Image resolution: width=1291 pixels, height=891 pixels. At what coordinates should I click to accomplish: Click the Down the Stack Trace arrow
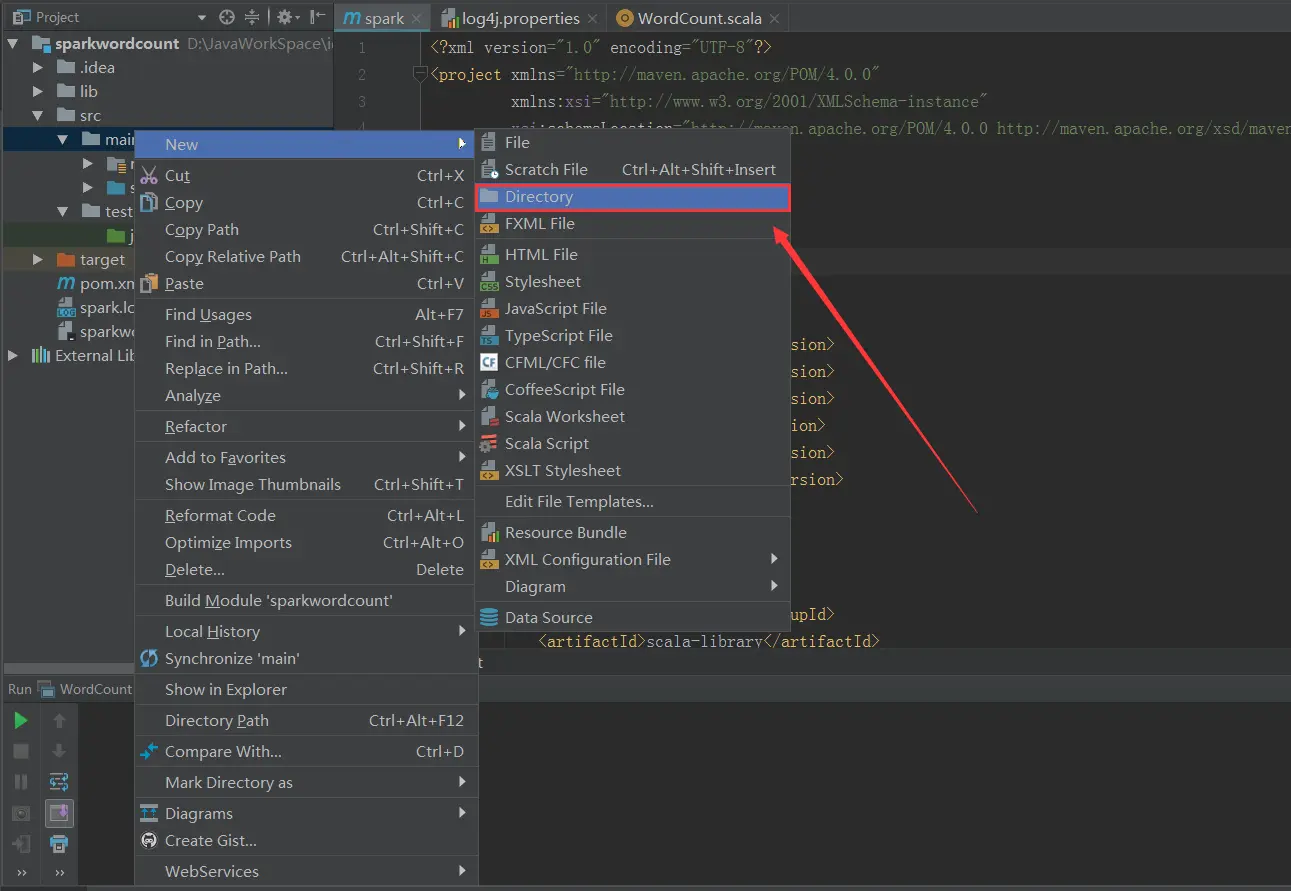(x=59, y=751)
